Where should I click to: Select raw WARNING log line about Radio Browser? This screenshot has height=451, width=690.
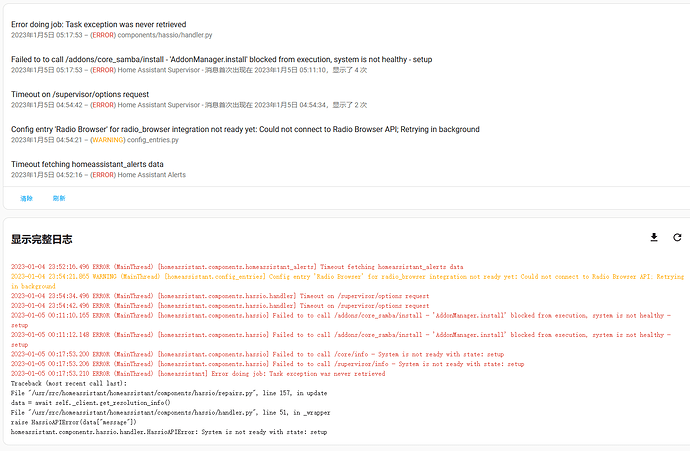[x=348, y=281]
